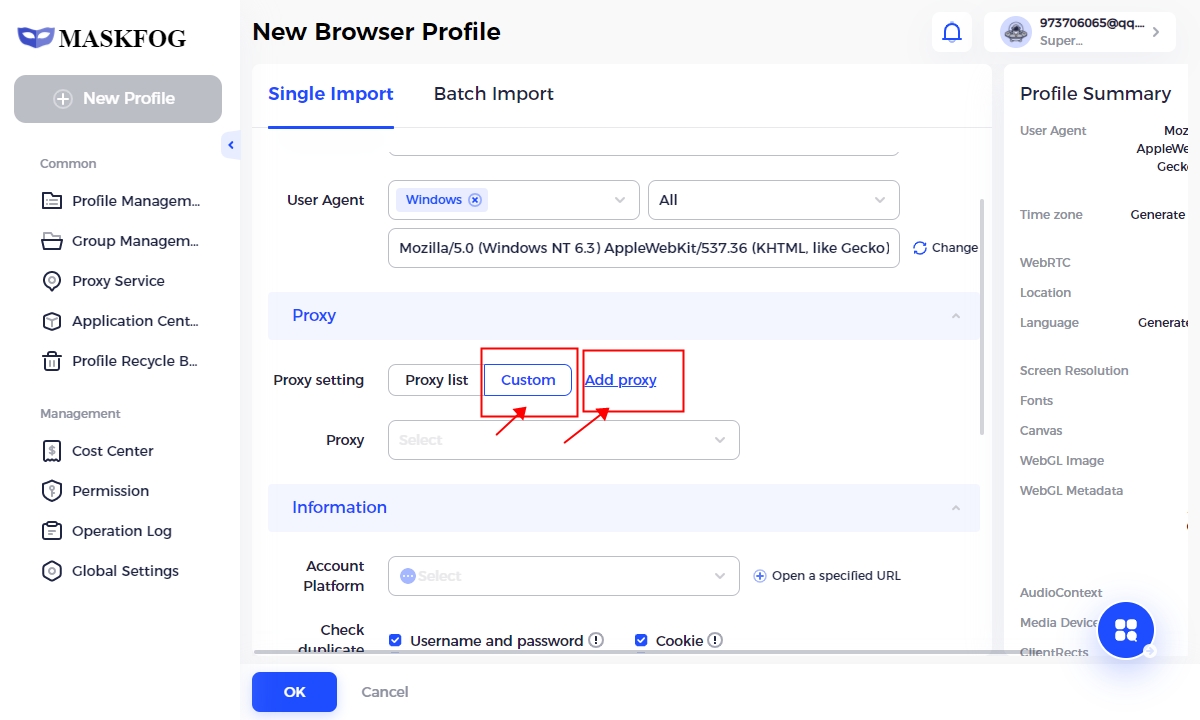Click the notification bell icon
The height and width of the screenshot is (720, 1200).
click(x=952, y=32)
